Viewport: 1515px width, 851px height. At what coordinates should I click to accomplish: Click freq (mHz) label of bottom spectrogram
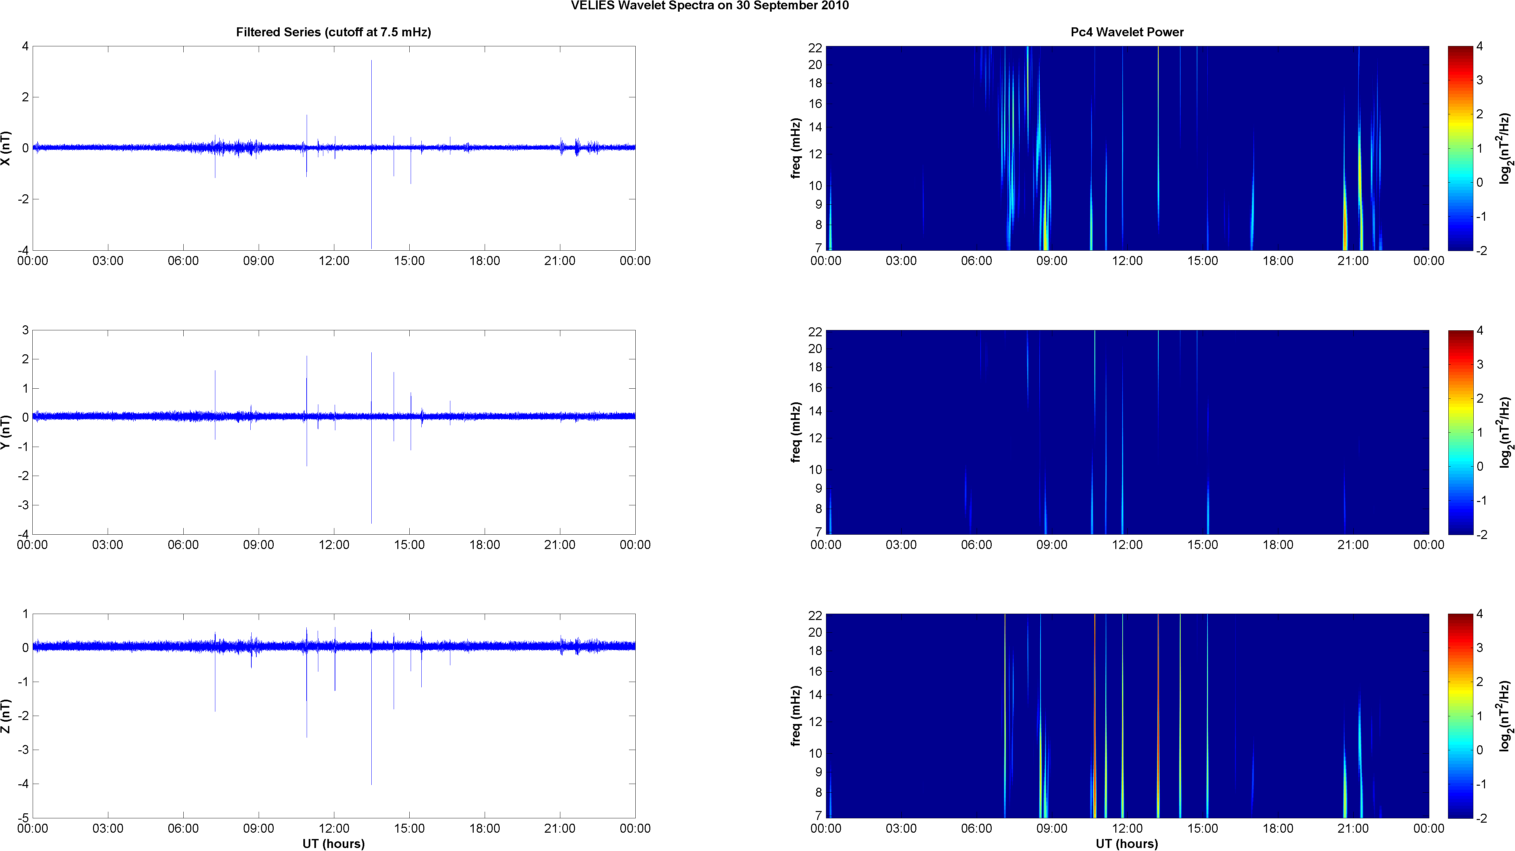coord(796,716)
